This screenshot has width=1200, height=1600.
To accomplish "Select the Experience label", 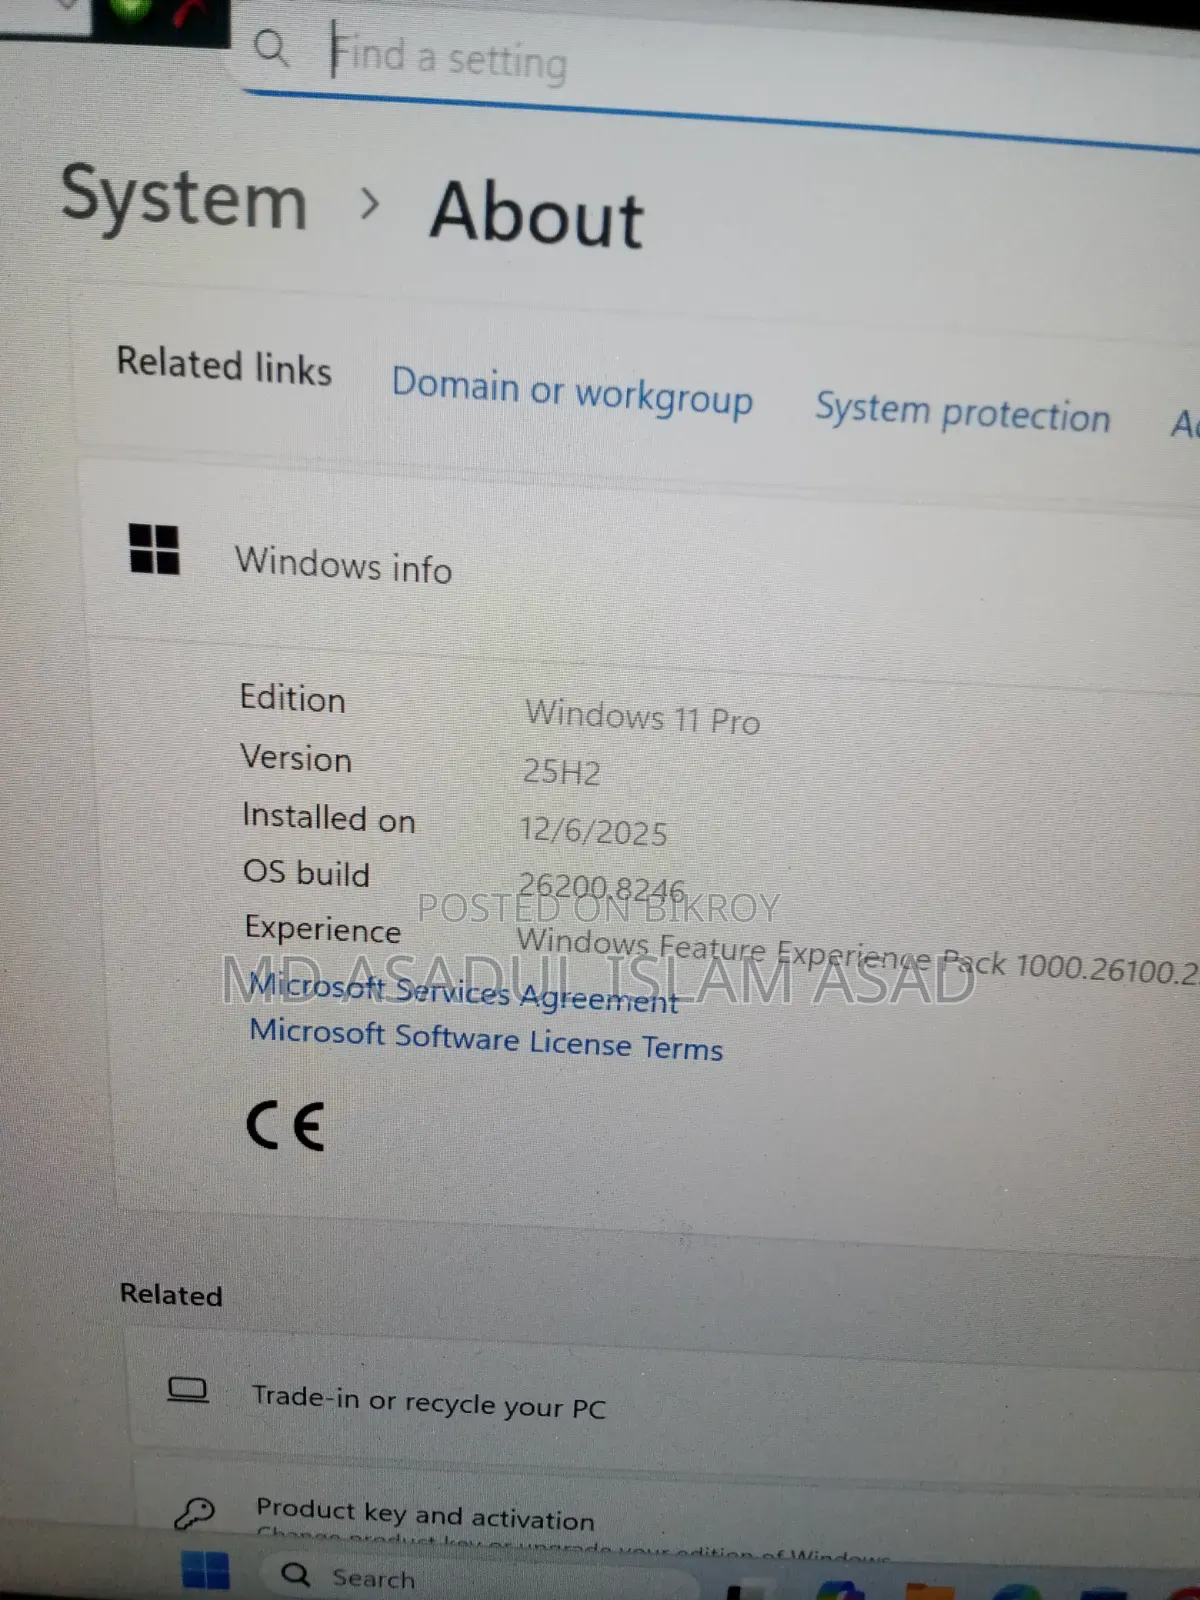I will (323, 929).
